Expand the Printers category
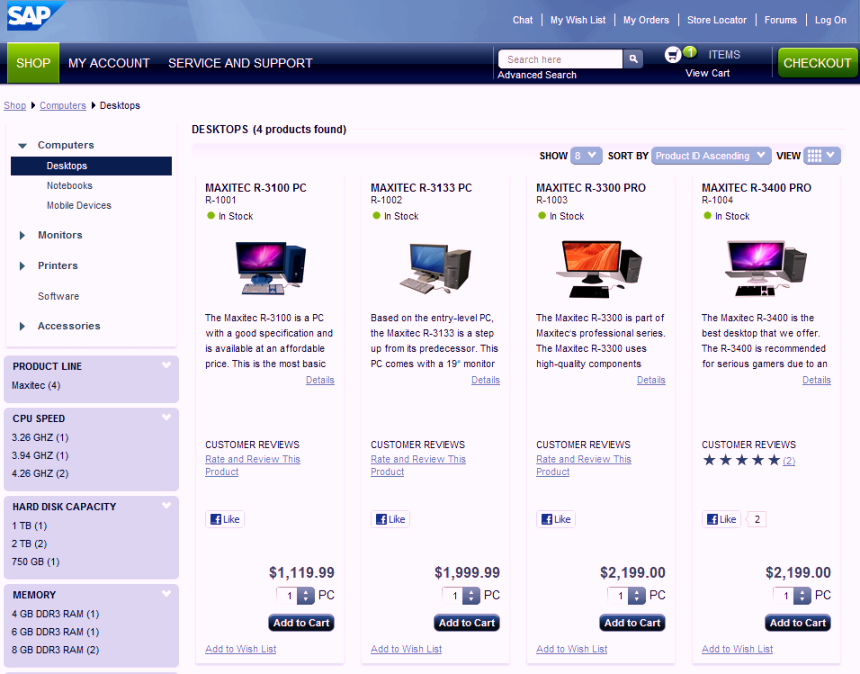Image resolution: width=860 pixels, height=674 pixels. pos(22,266)
